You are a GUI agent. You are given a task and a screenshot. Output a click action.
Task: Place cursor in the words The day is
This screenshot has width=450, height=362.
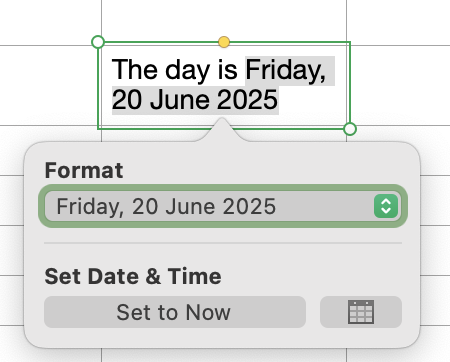(x=174, y=70)
